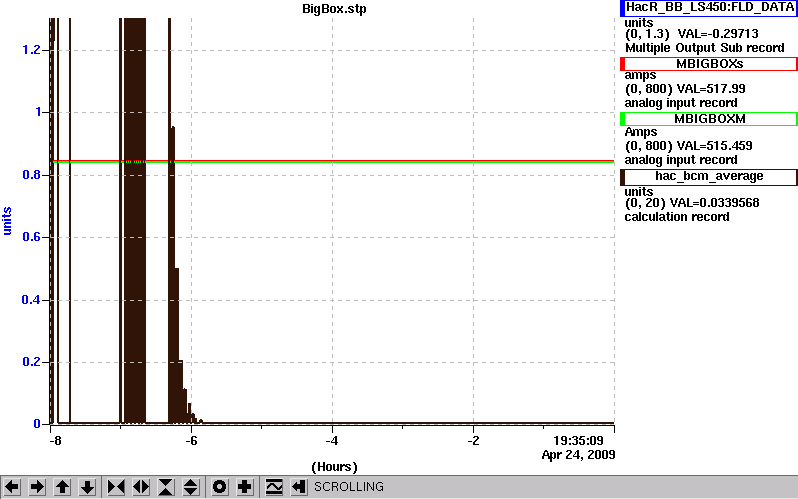Click the circle (auto-scale) toolbar icon

[x=220, y=487]
